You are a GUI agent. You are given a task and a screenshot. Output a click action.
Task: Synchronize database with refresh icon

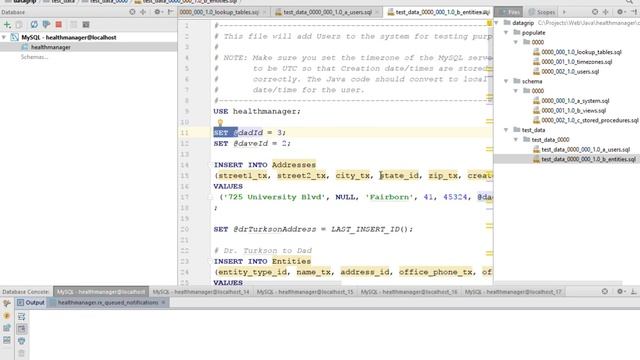pos(34,25)
